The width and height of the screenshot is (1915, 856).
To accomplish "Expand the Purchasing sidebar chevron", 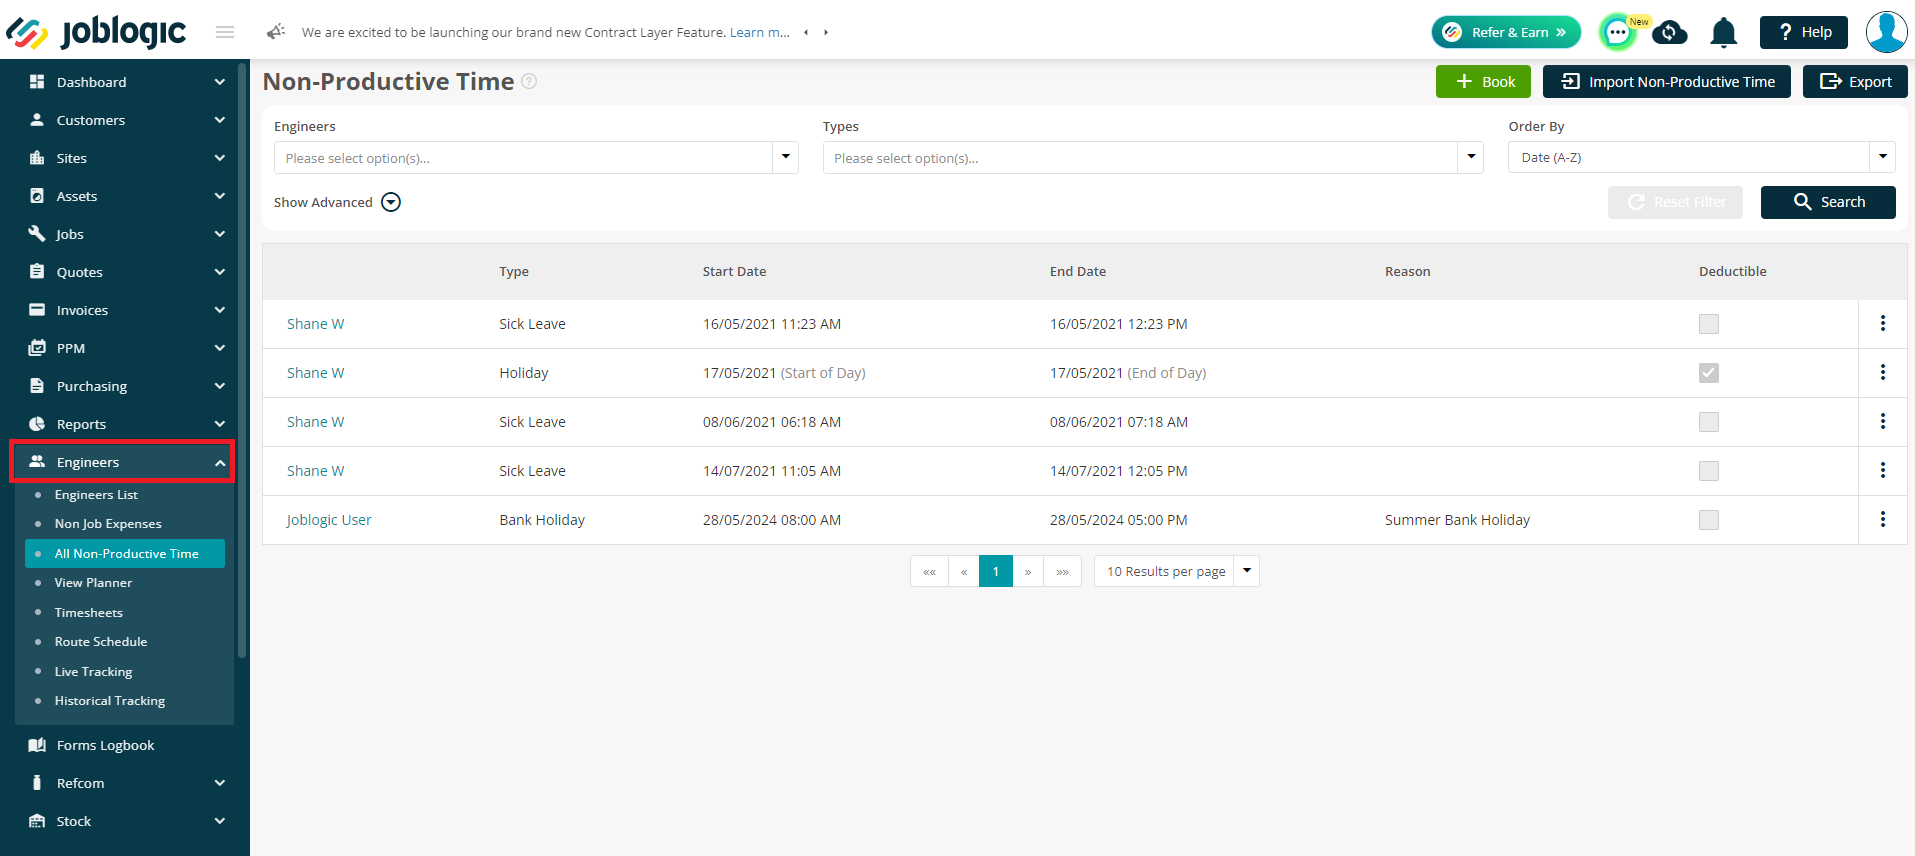I will coord(220,386).
